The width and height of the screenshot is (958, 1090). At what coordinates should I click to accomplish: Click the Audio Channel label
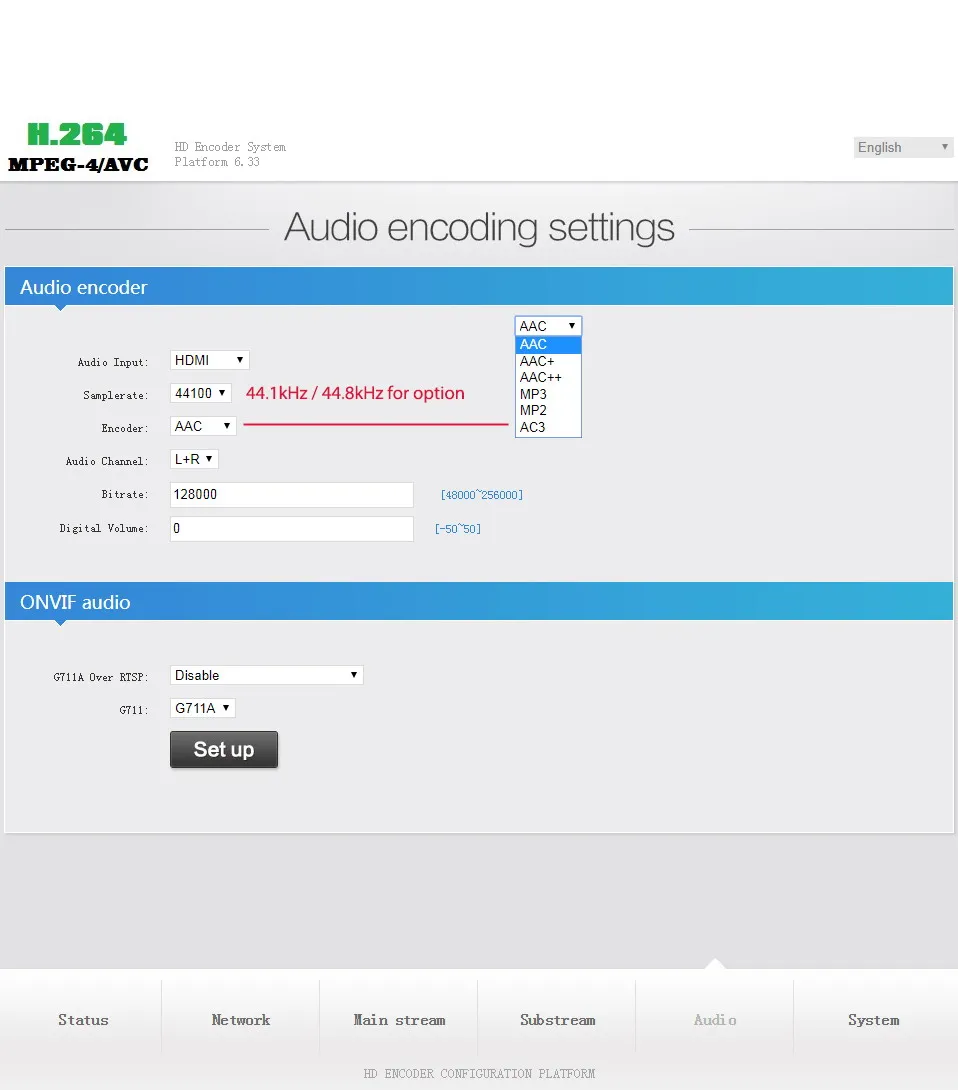coord(107,462)
